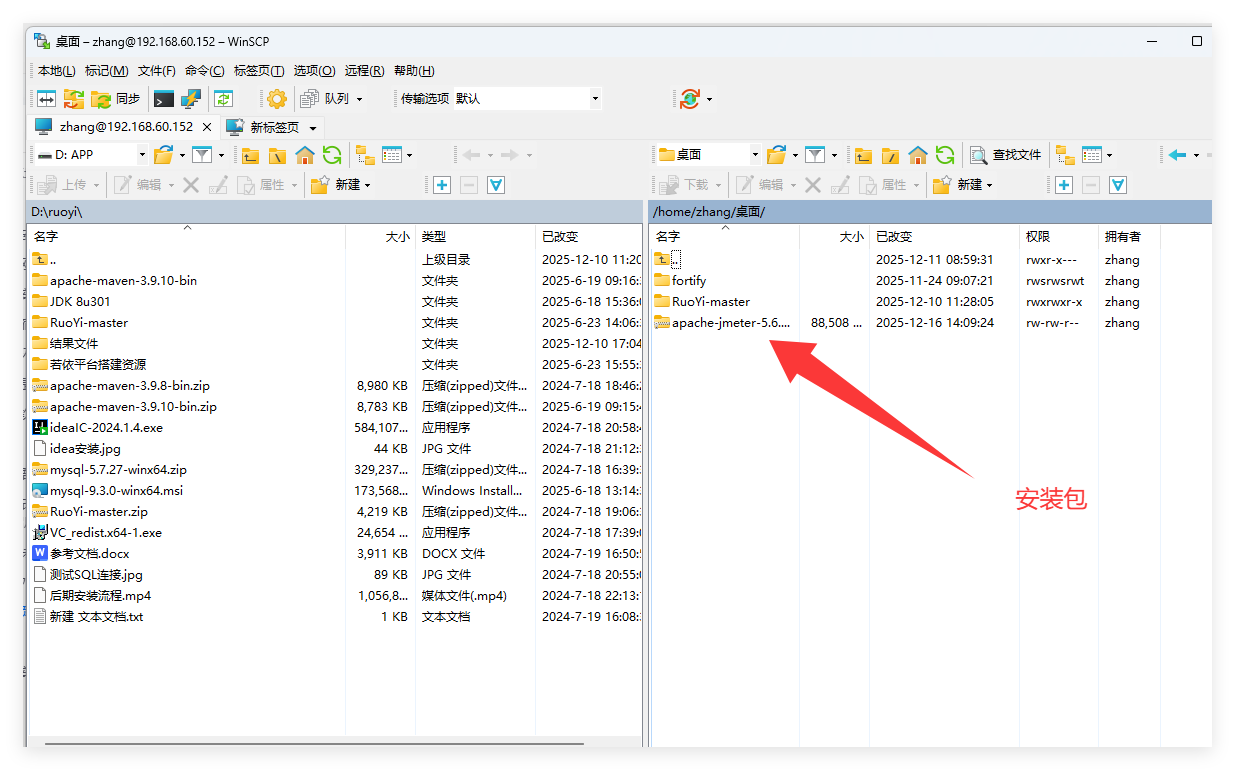Click select files plus icon in local panel
Image resolution: width=1235 pixels, height=770 pixels.
[x=442, y=185]
